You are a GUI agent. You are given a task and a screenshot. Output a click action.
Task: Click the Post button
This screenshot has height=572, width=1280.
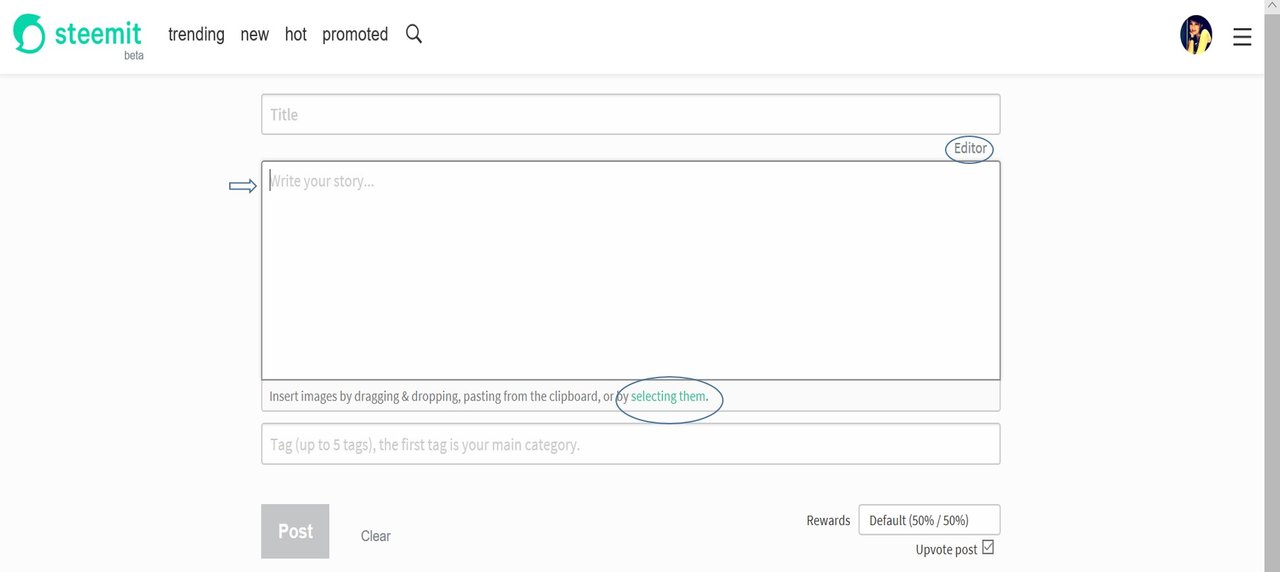pos(295,531)
